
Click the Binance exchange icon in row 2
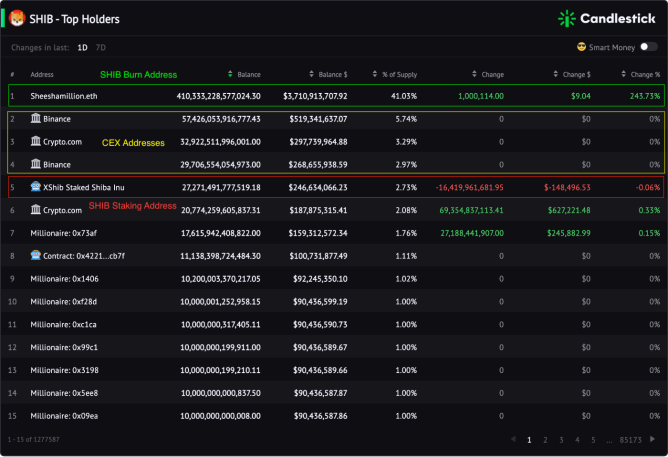pyautogui.click(x=36, y=118)
